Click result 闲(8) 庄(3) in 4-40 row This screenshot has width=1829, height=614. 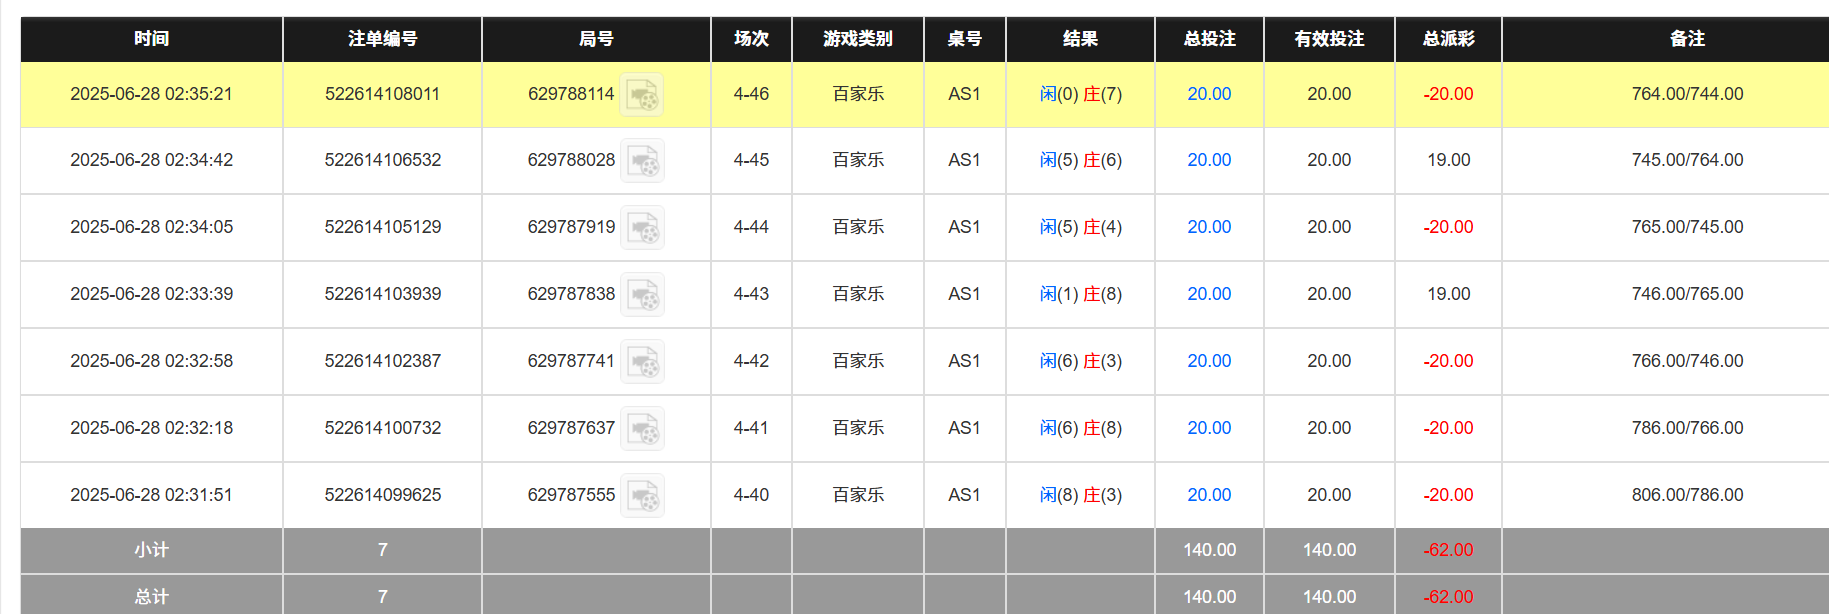[x=1080, y=495]
